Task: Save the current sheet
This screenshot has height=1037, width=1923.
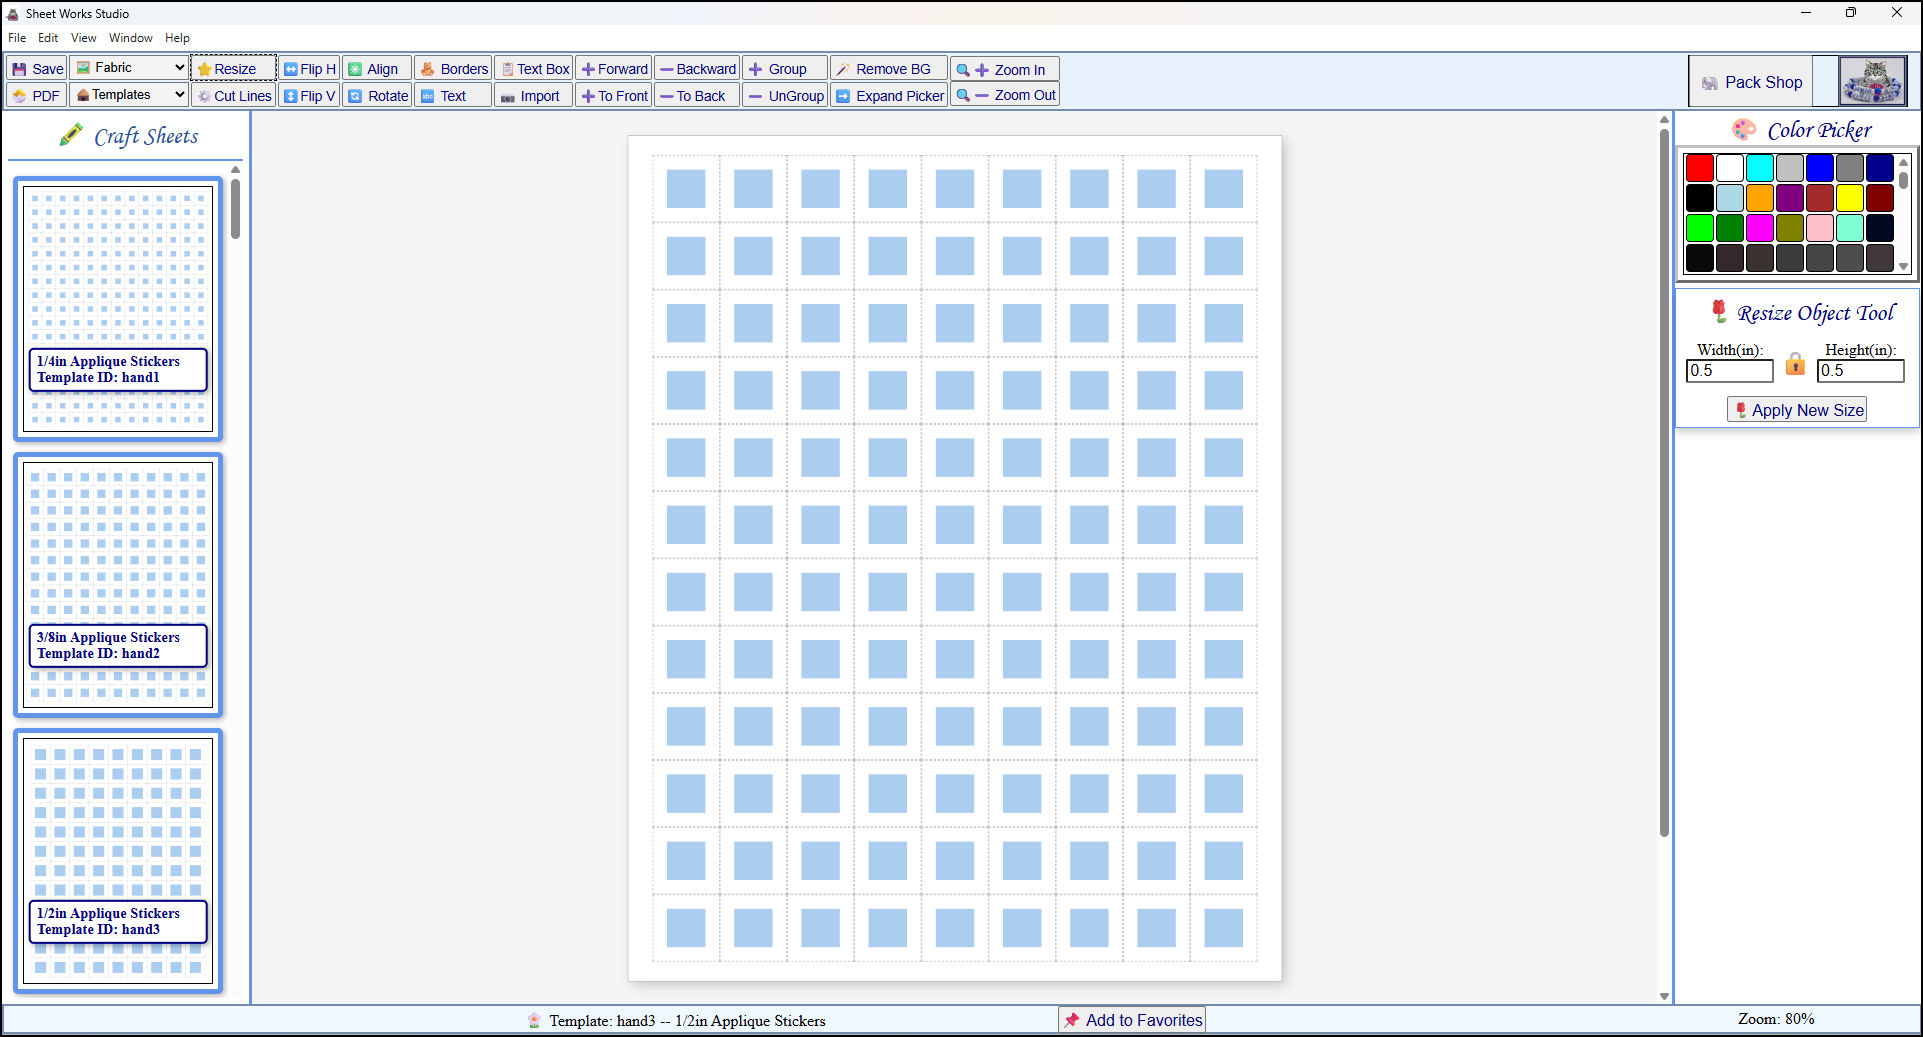Action: [x=35, y=68]
